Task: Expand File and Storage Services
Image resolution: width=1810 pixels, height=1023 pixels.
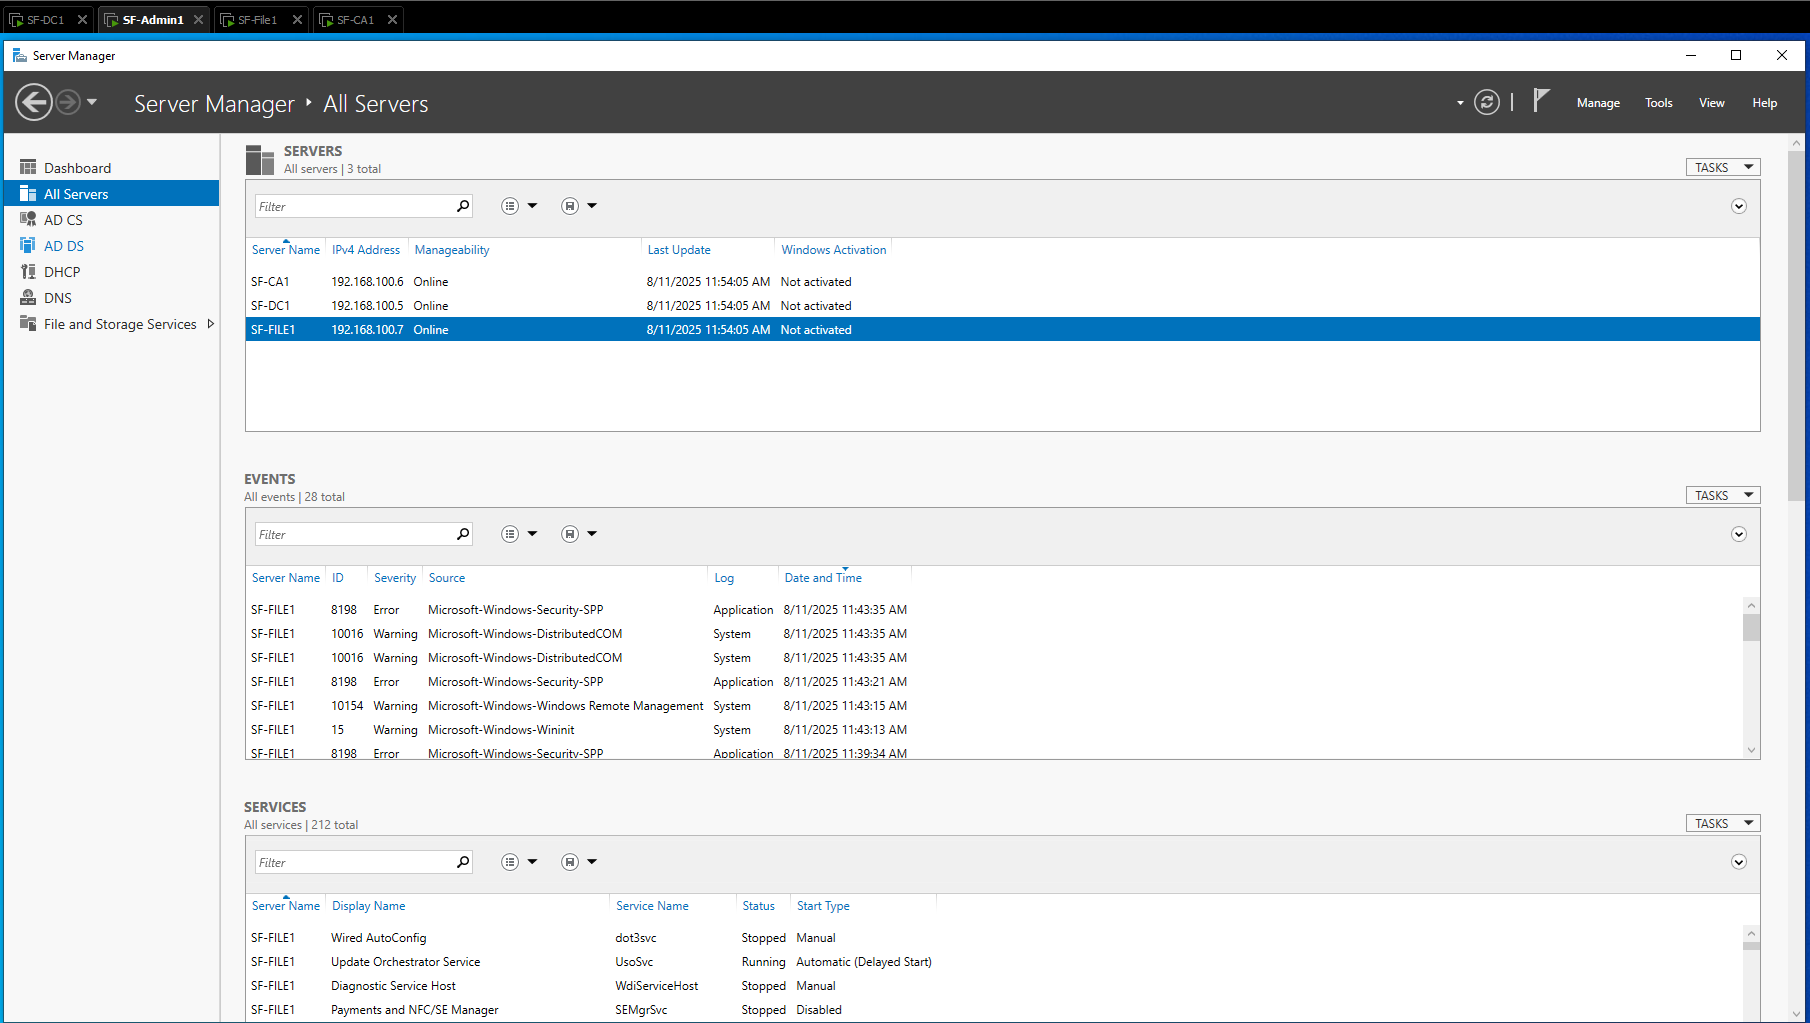Action: point(210,323)
